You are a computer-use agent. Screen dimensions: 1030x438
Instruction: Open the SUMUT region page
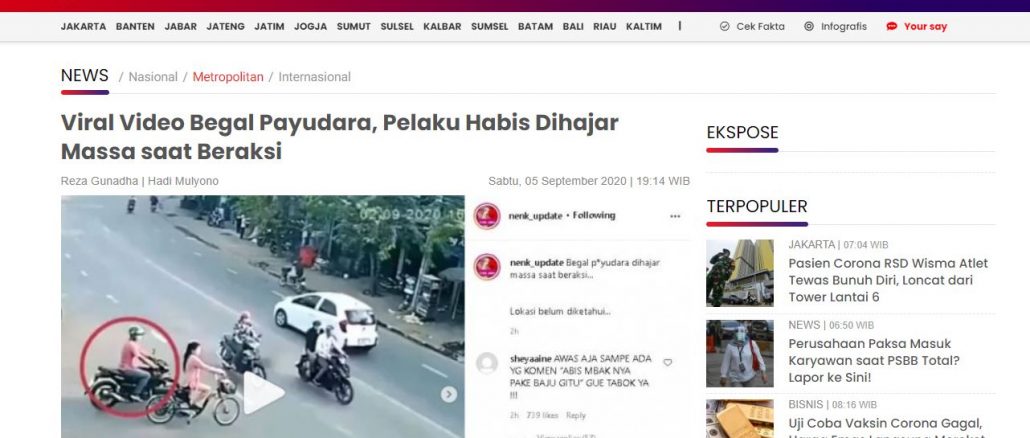coord(354,27)
